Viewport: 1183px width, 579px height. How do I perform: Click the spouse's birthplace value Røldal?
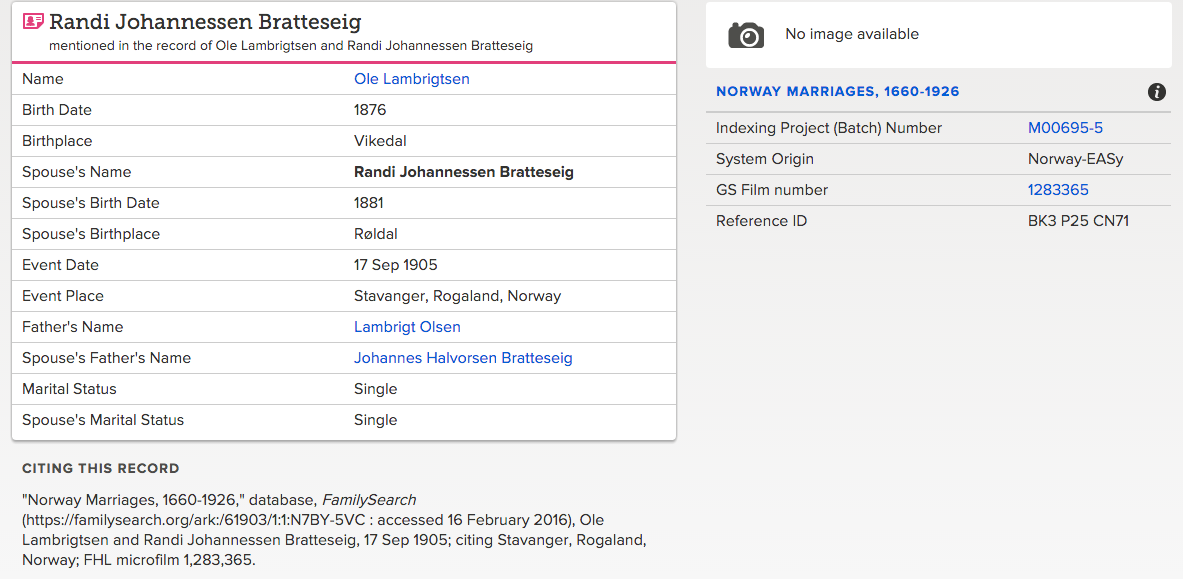(376, 234)
